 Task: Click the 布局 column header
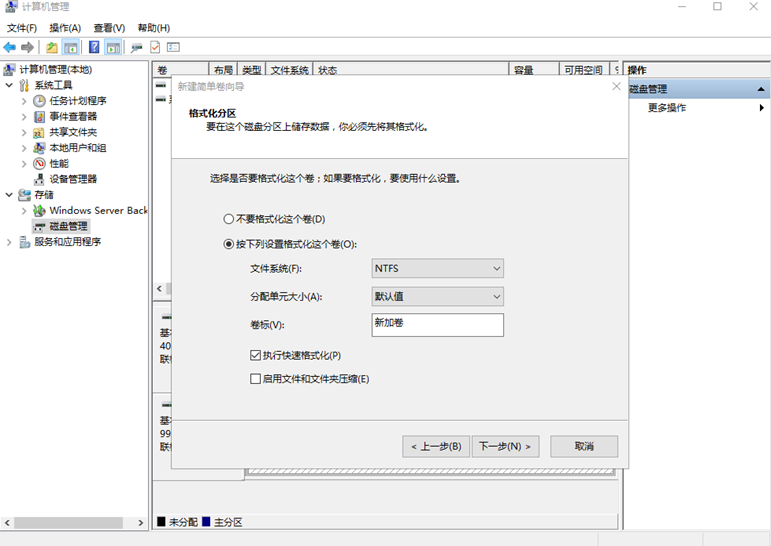coord(223,70)
